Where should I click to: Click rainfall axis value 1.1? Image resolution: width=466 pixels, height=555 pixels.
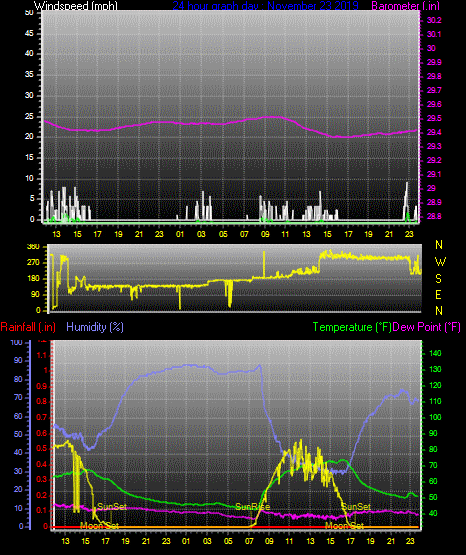pyautogui.click(x=42, y=355)
